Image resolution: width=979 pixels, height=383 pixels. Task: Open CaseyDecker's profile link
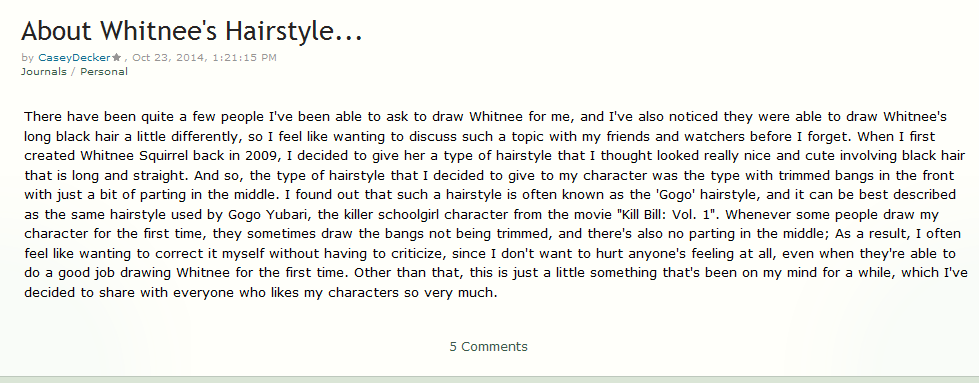pyautogui.click(x=74, y=57)
